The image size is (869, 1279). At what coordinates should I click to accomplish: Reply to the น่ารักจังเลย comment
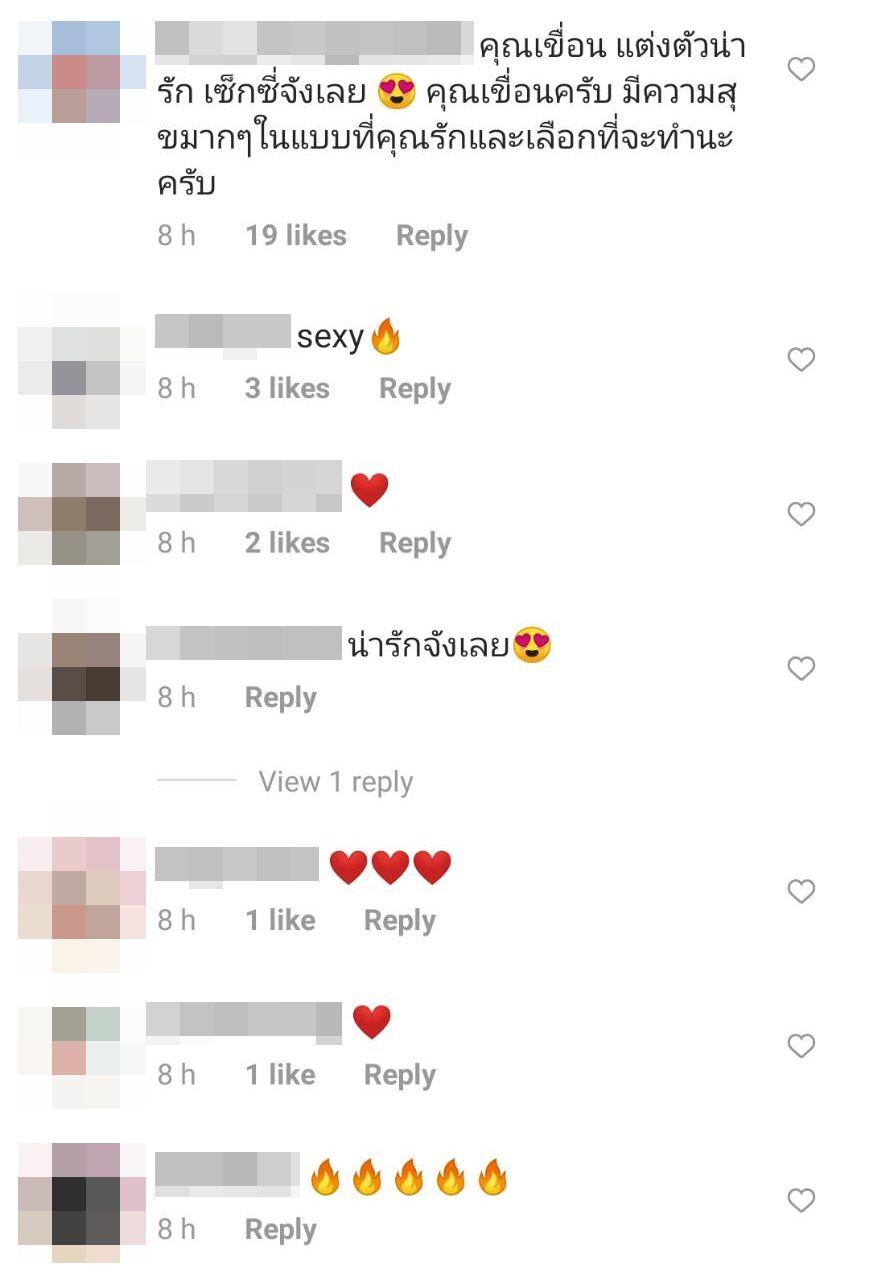pyautogui.click(x=281, y=698)
